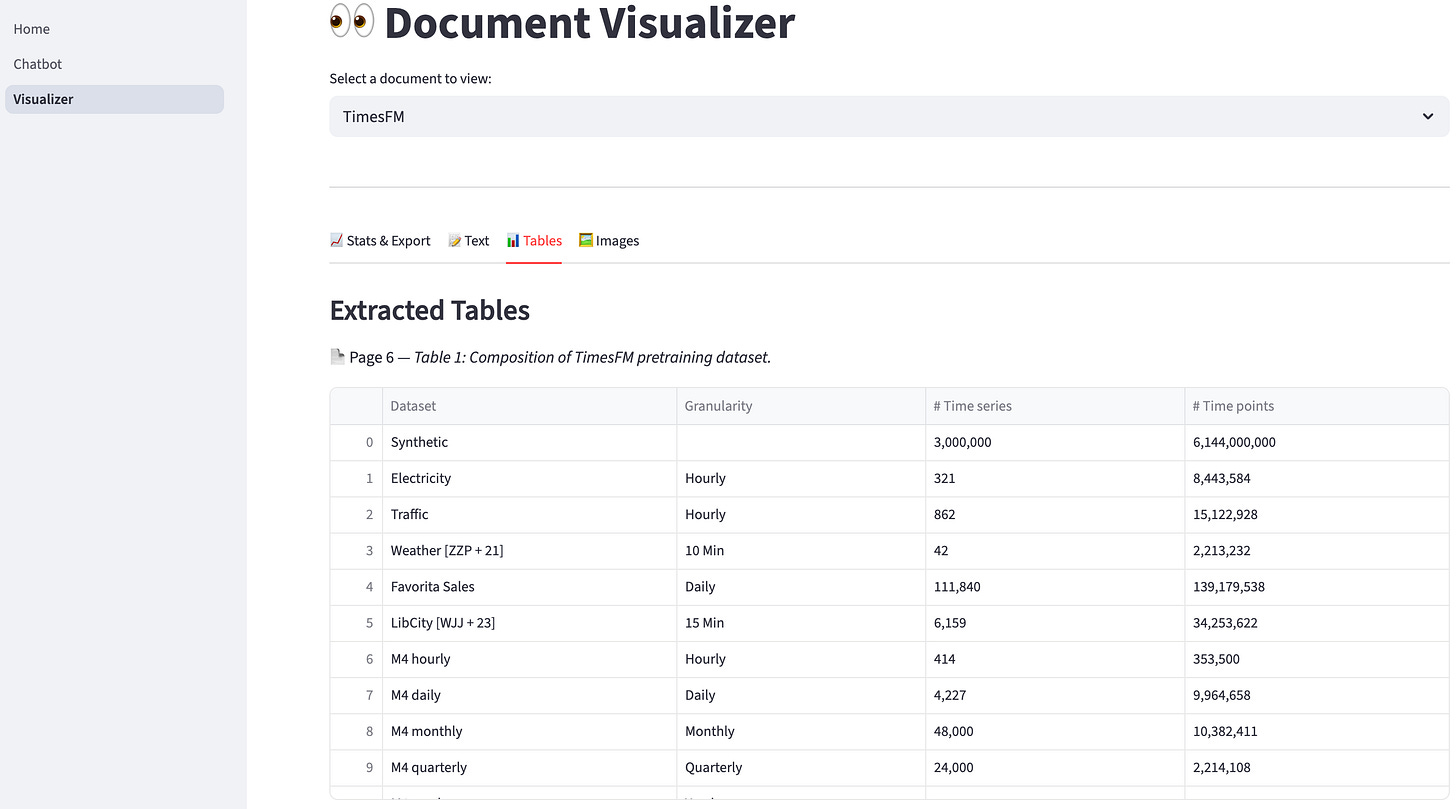Open the TimesFM document dropdown

click(x=889, y=117)
